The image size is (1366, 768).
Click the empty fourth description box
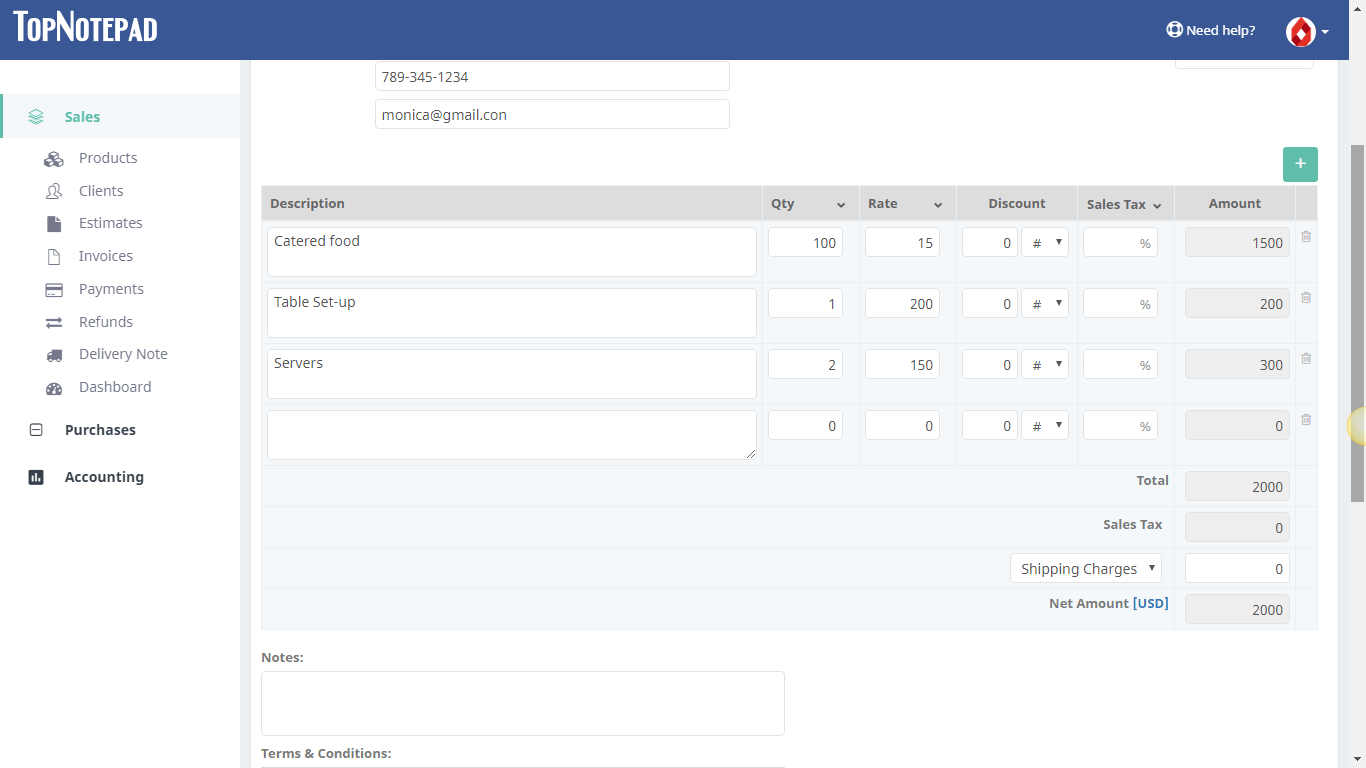(x=512, y=435)
